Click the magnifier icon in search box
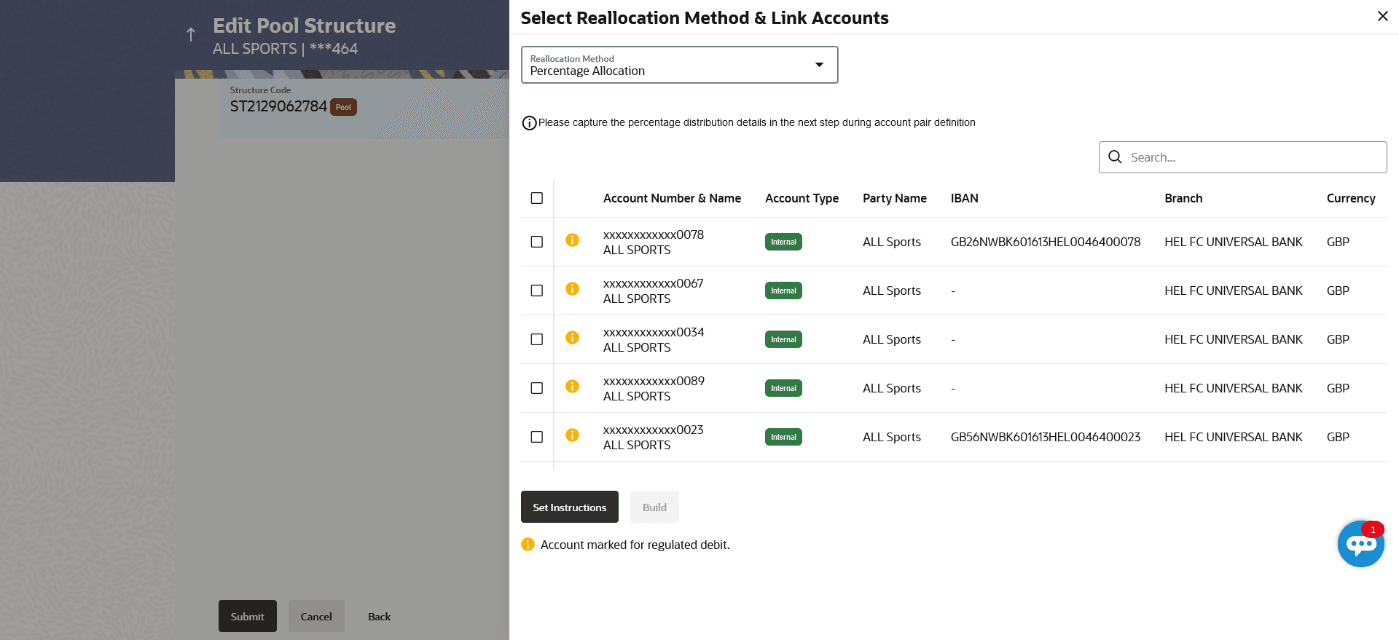Screen dimensions: 1399x640 pos(1115,157)
